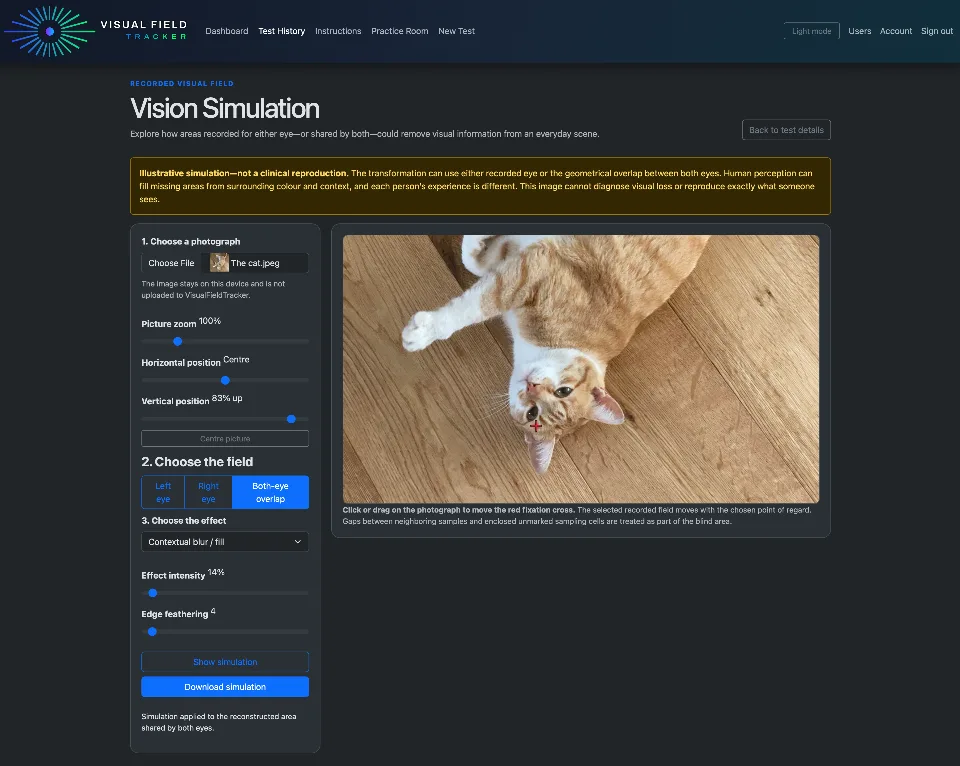Click the Visual Field Tracker starburst logo
This screenshot has height=766, width=960.
coord(50,31)
